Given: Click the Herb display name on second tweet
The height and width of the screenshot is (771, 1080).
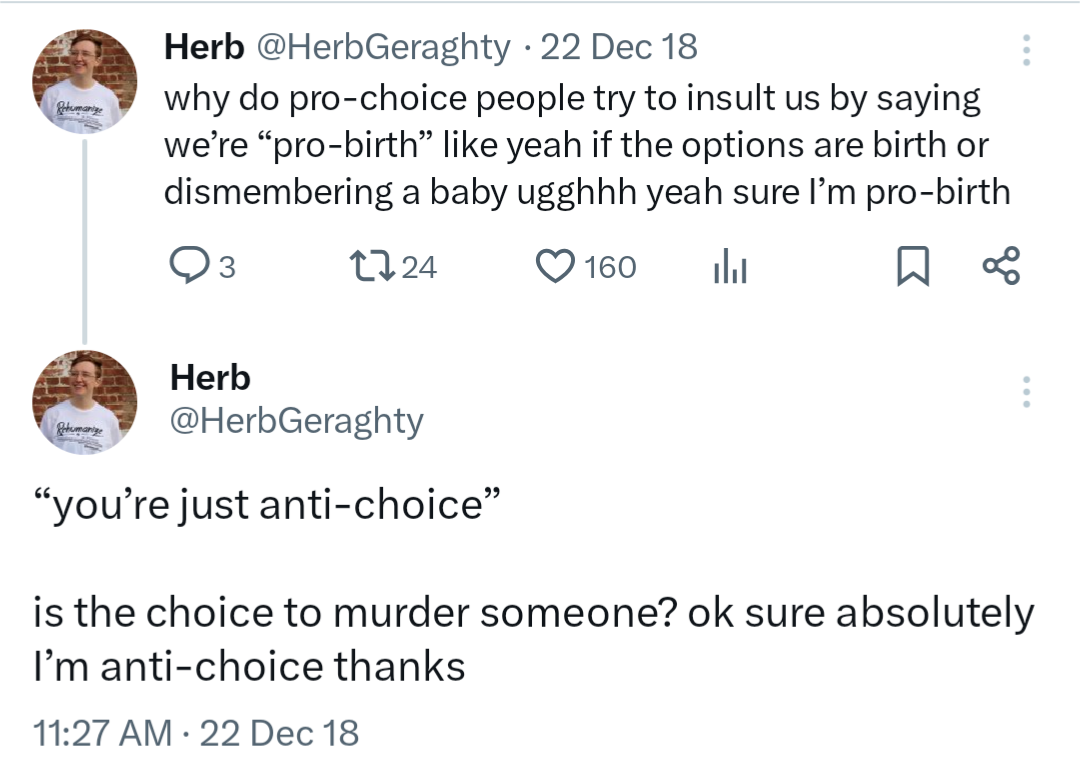Looking at the screenshot, I should point(210,377).
